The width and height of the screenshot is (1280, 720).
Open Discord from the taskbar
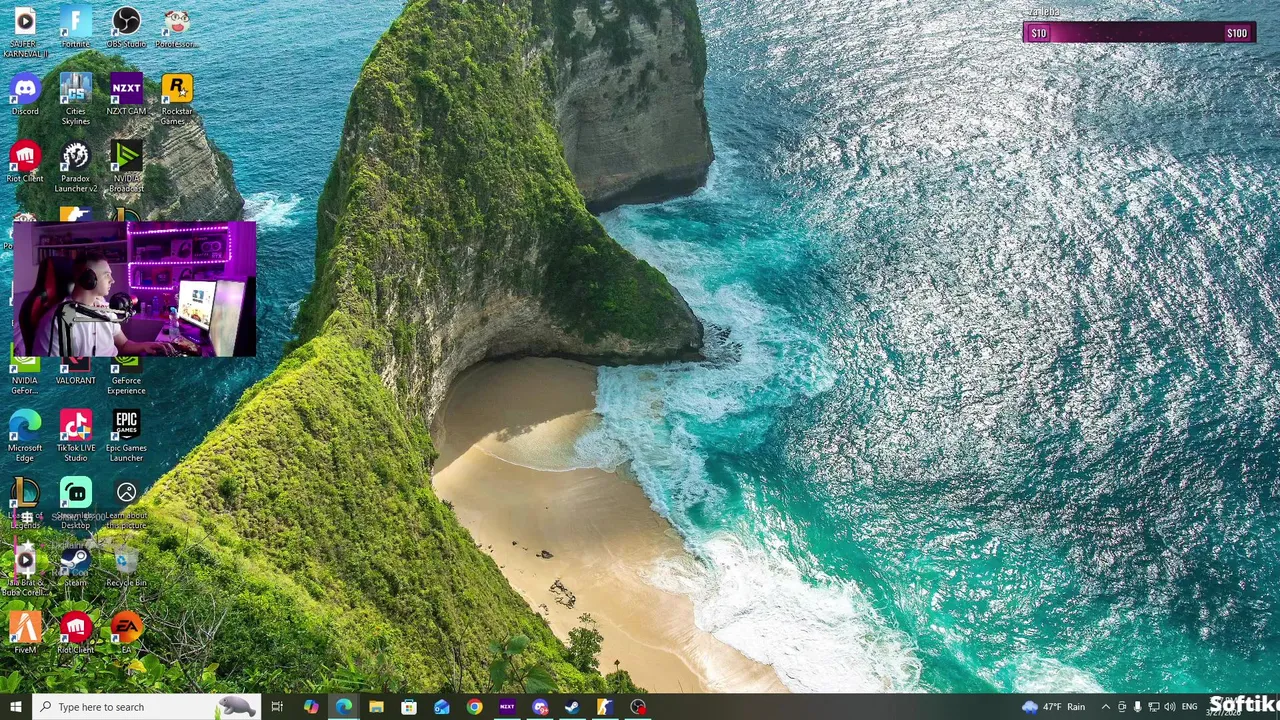point(540,707)
